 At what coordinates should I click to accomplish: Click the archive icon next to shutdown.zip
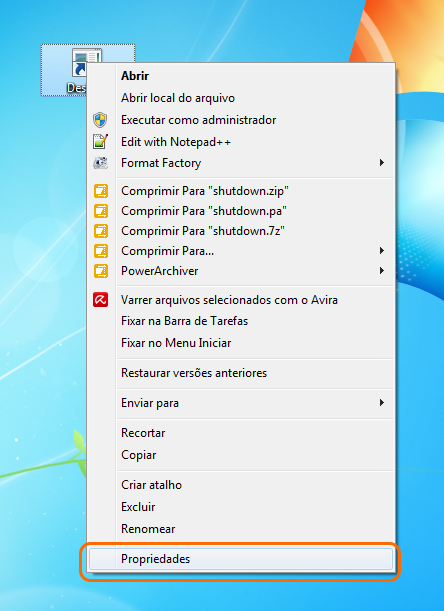(x=101, y=191)
